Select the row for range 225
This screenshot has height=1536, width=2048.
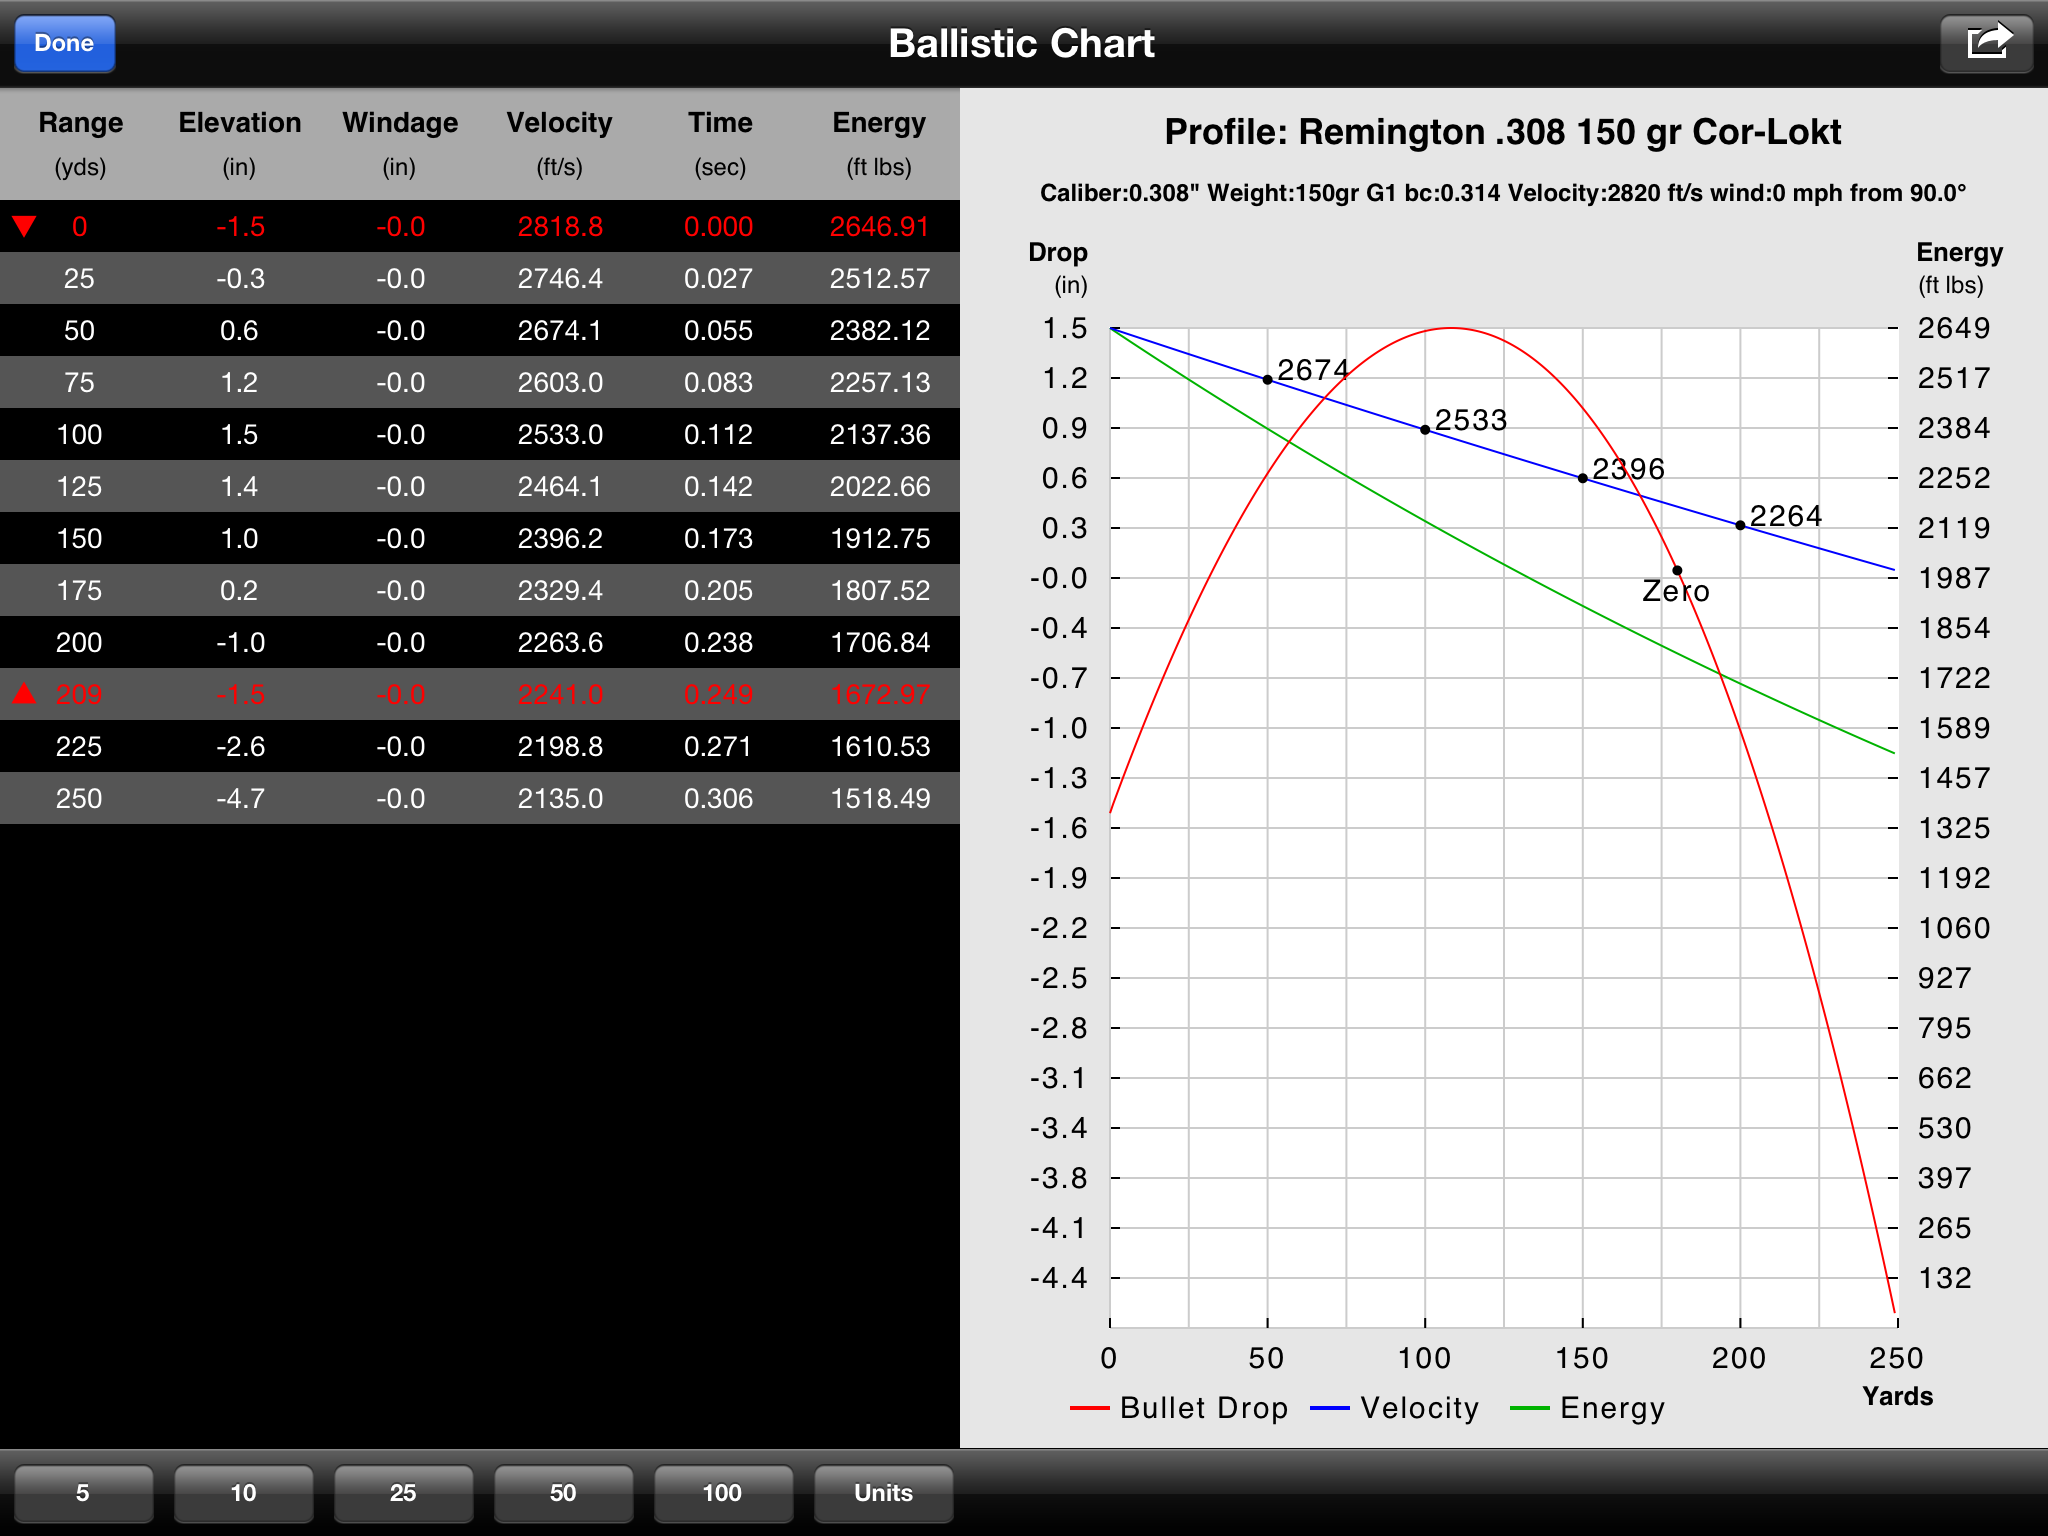coord(480,746)
